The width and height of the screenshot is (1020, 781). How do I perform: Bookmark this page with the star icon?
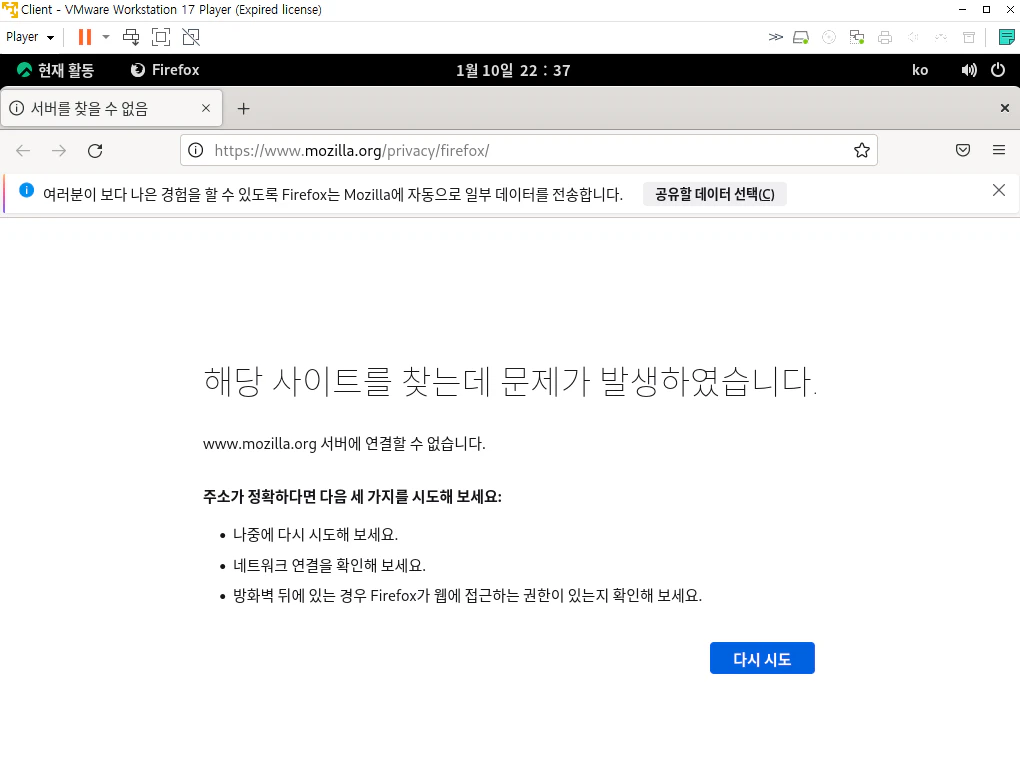[861, 150]
